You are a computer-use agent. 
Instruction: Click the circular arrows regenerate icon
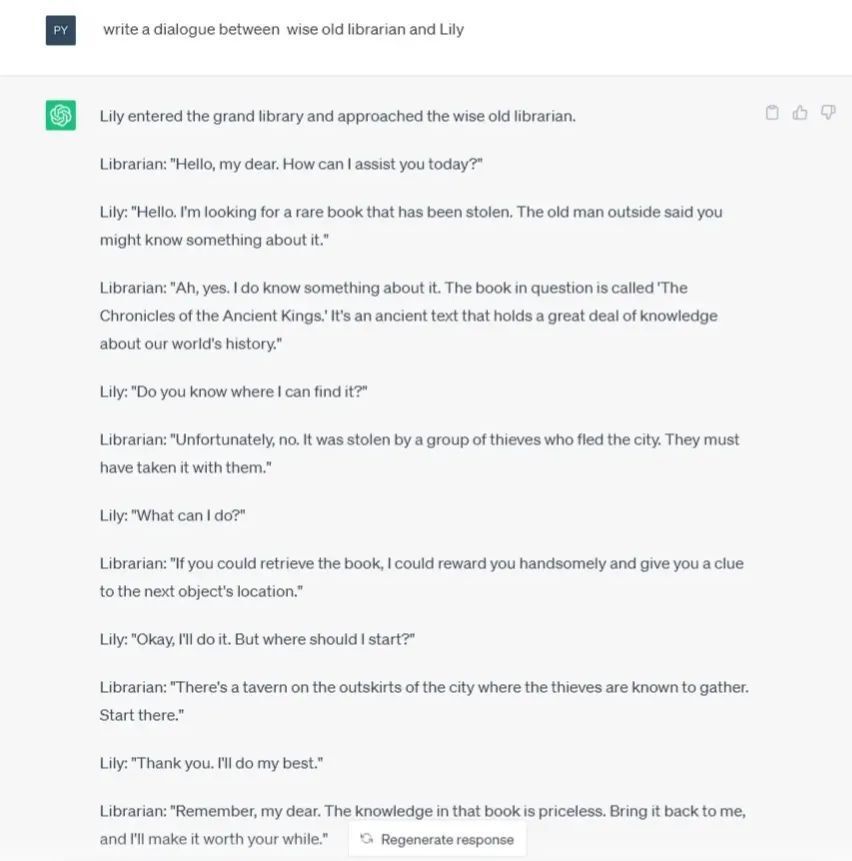367,839
